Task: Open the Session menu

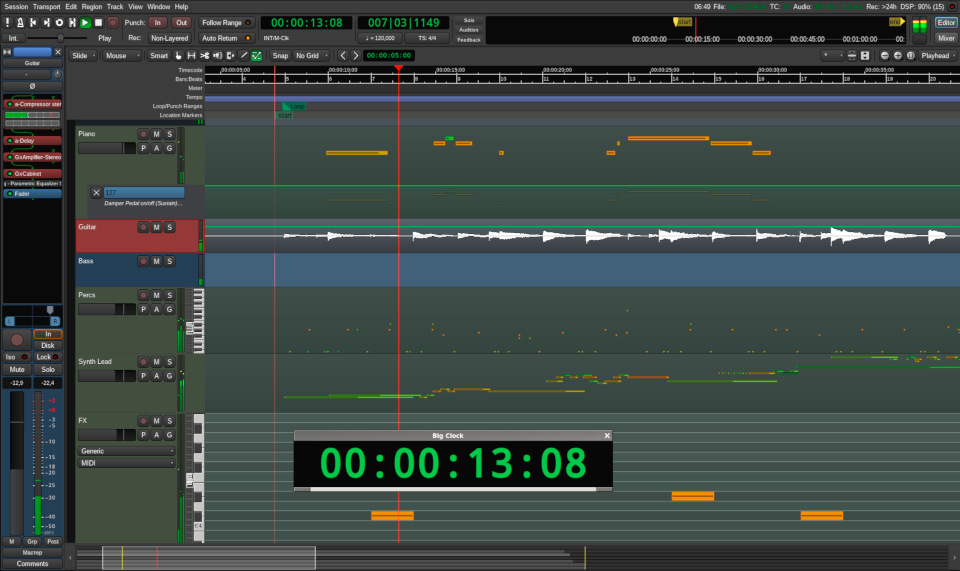Action: 16,7
